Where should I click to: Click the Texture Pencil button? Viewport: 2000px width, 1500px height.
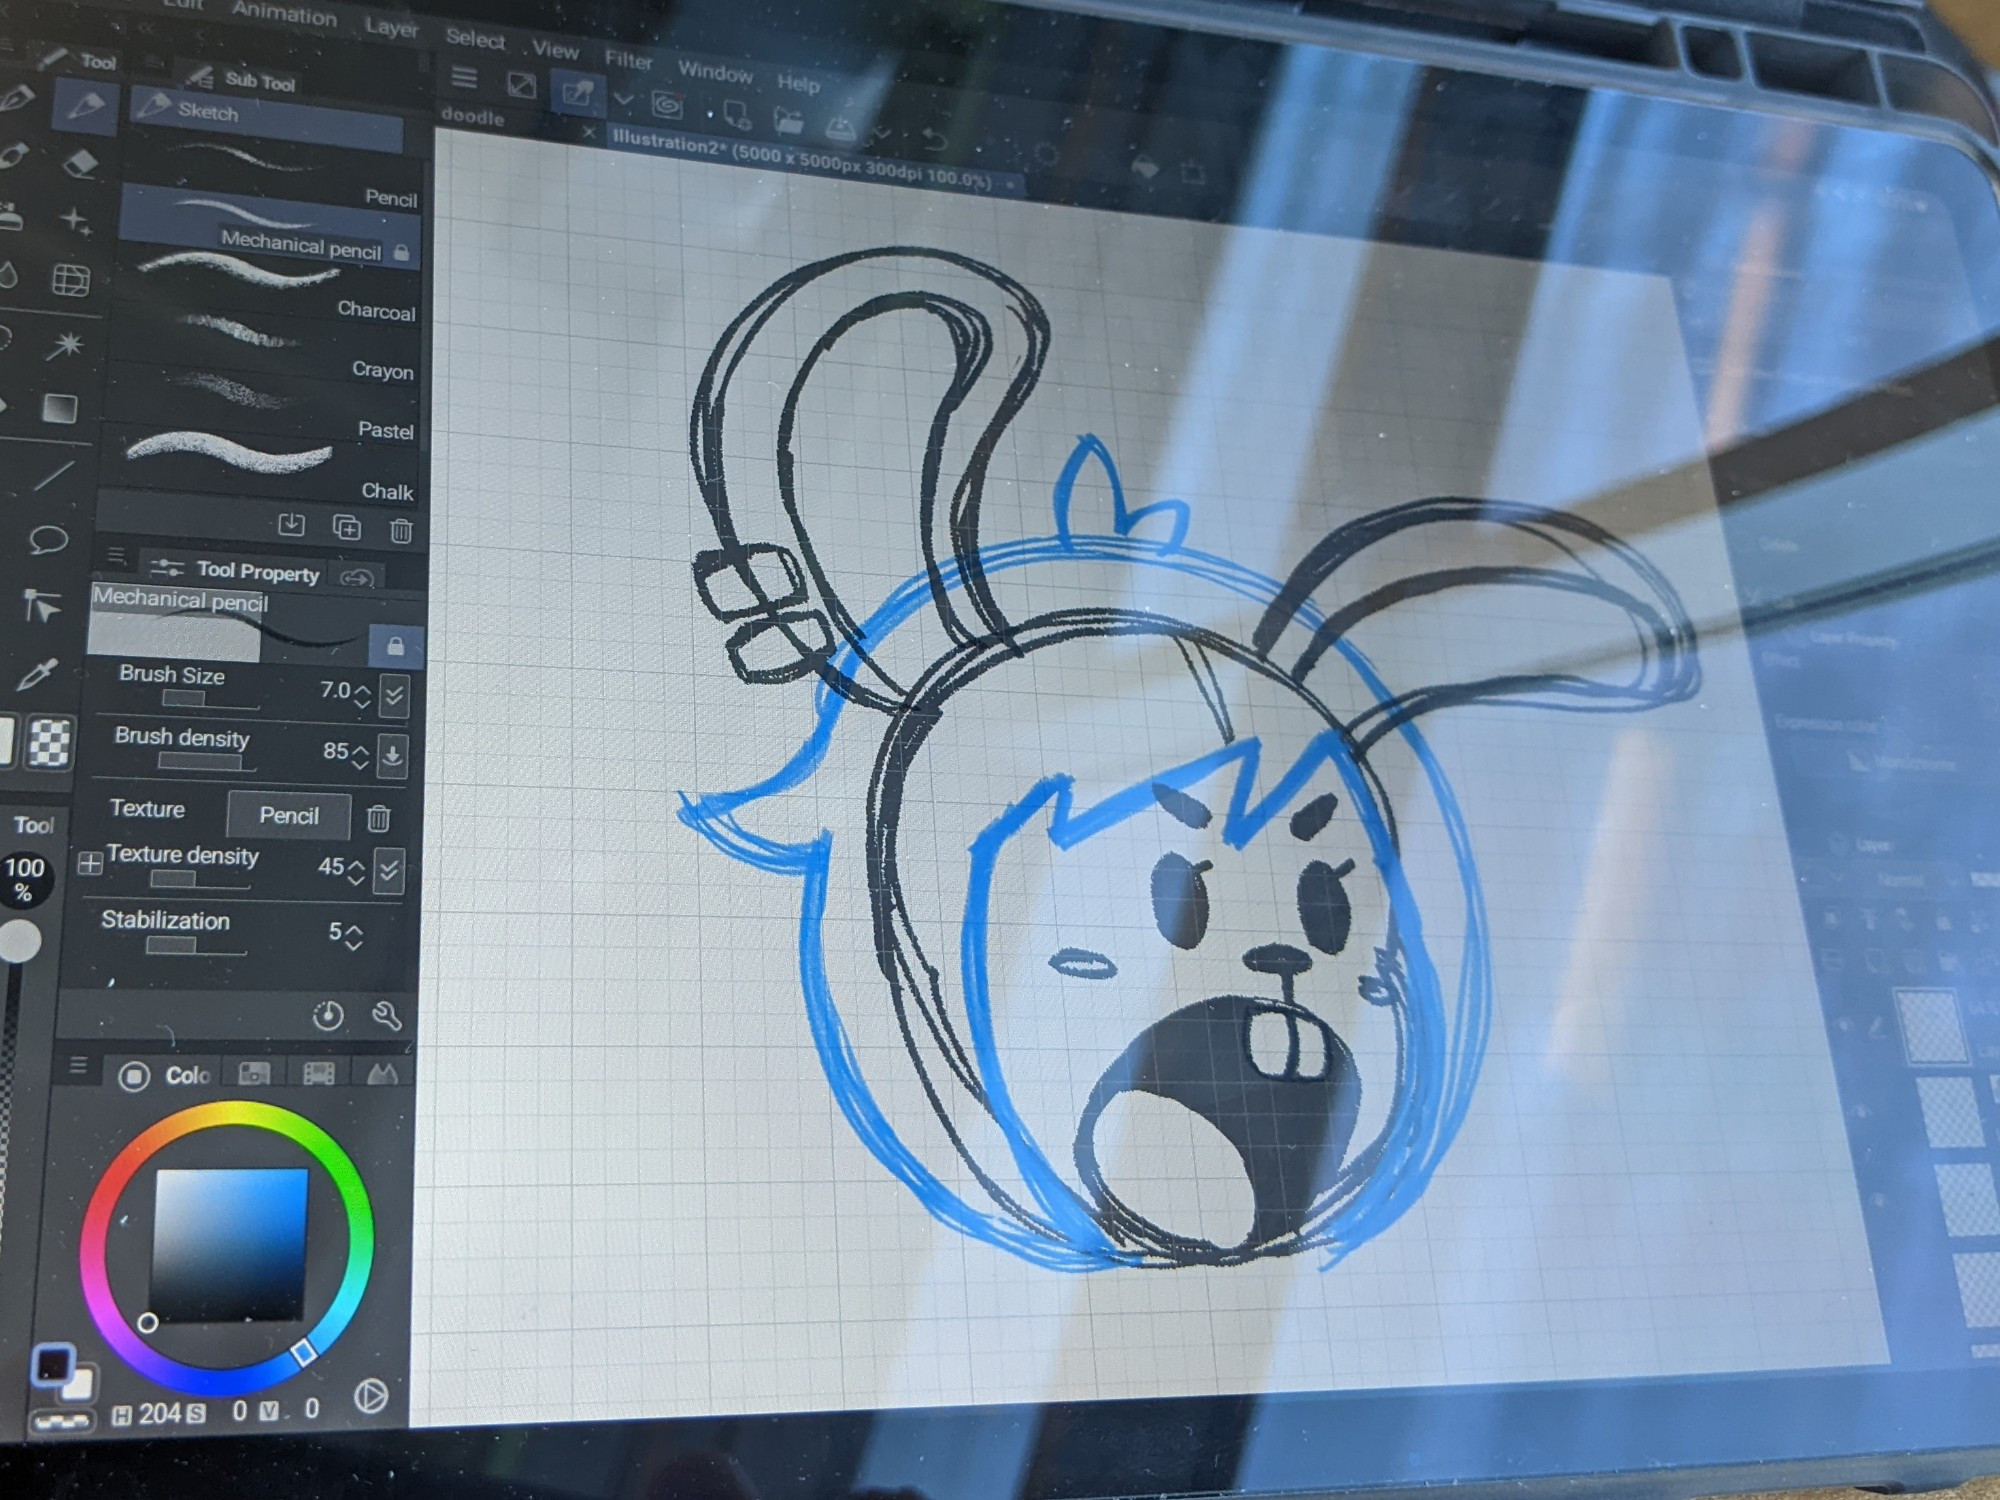289,815
